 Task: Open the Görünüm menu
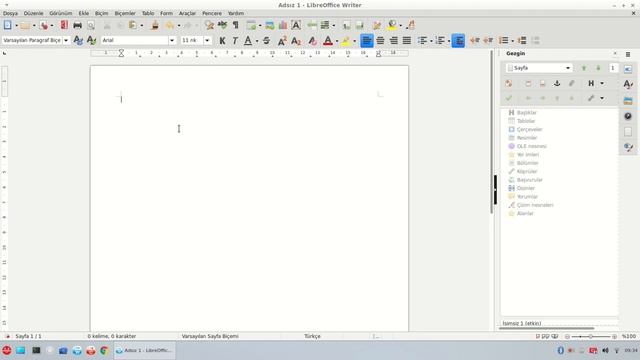[x=61, y=13]
